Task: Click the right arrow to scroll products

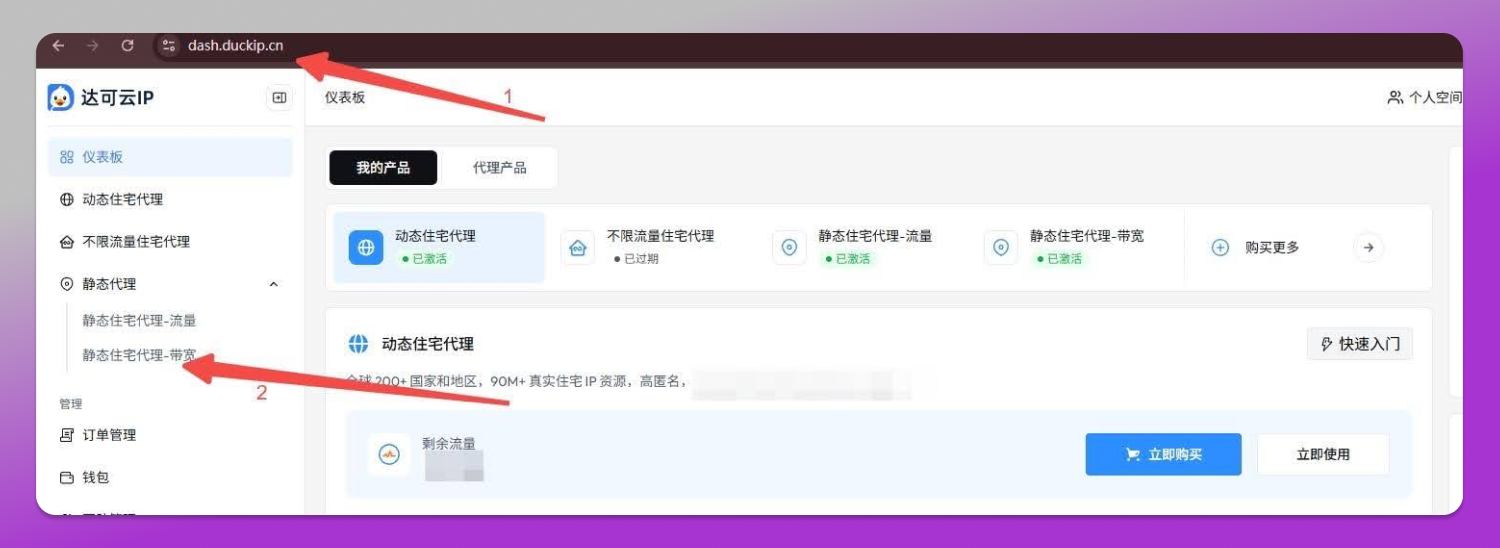Action: (x=1368, y=248)
